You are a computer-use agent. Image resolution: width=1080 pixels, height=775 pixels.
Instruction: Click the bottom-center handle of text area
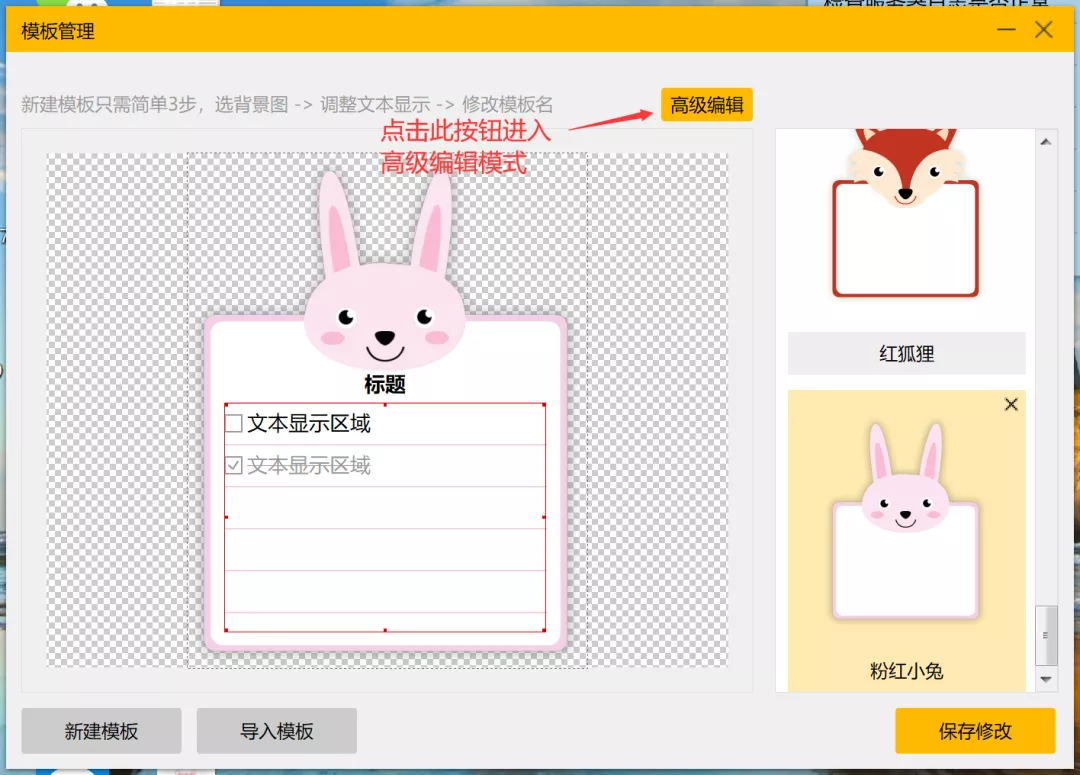click(385, 630)
